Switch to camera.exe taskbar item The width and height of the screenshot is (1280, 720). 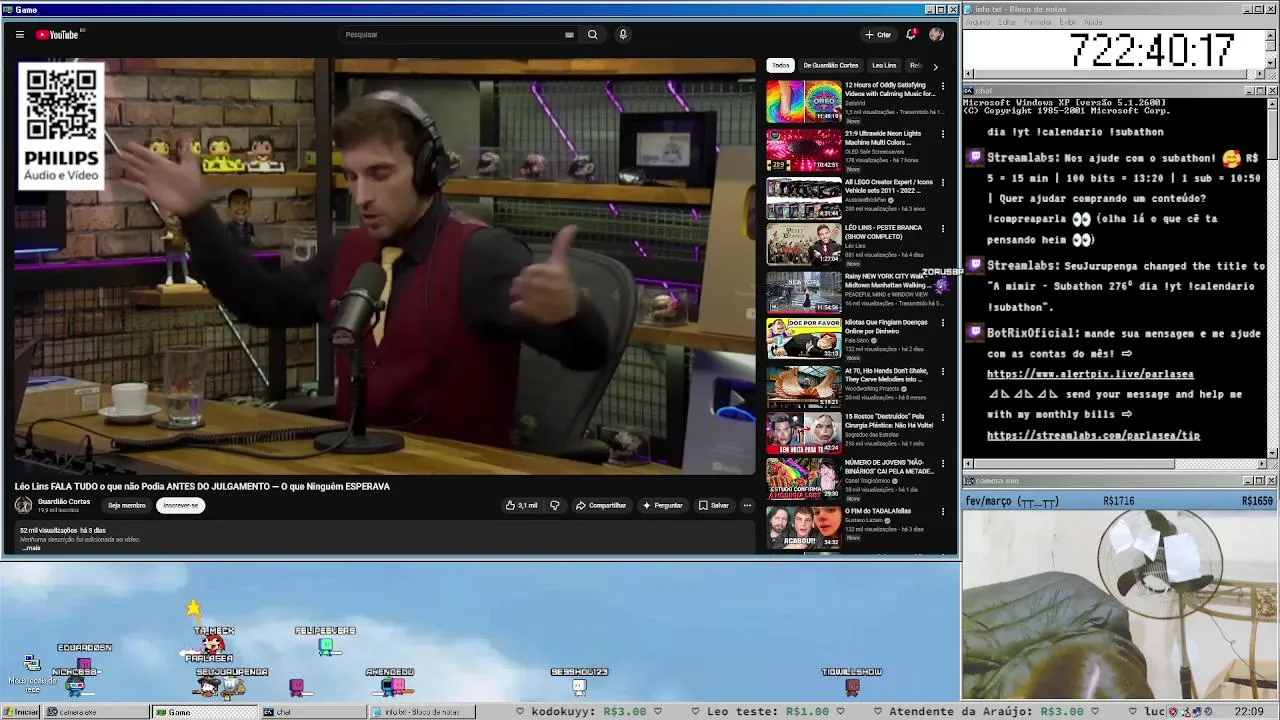click(97, 712)
